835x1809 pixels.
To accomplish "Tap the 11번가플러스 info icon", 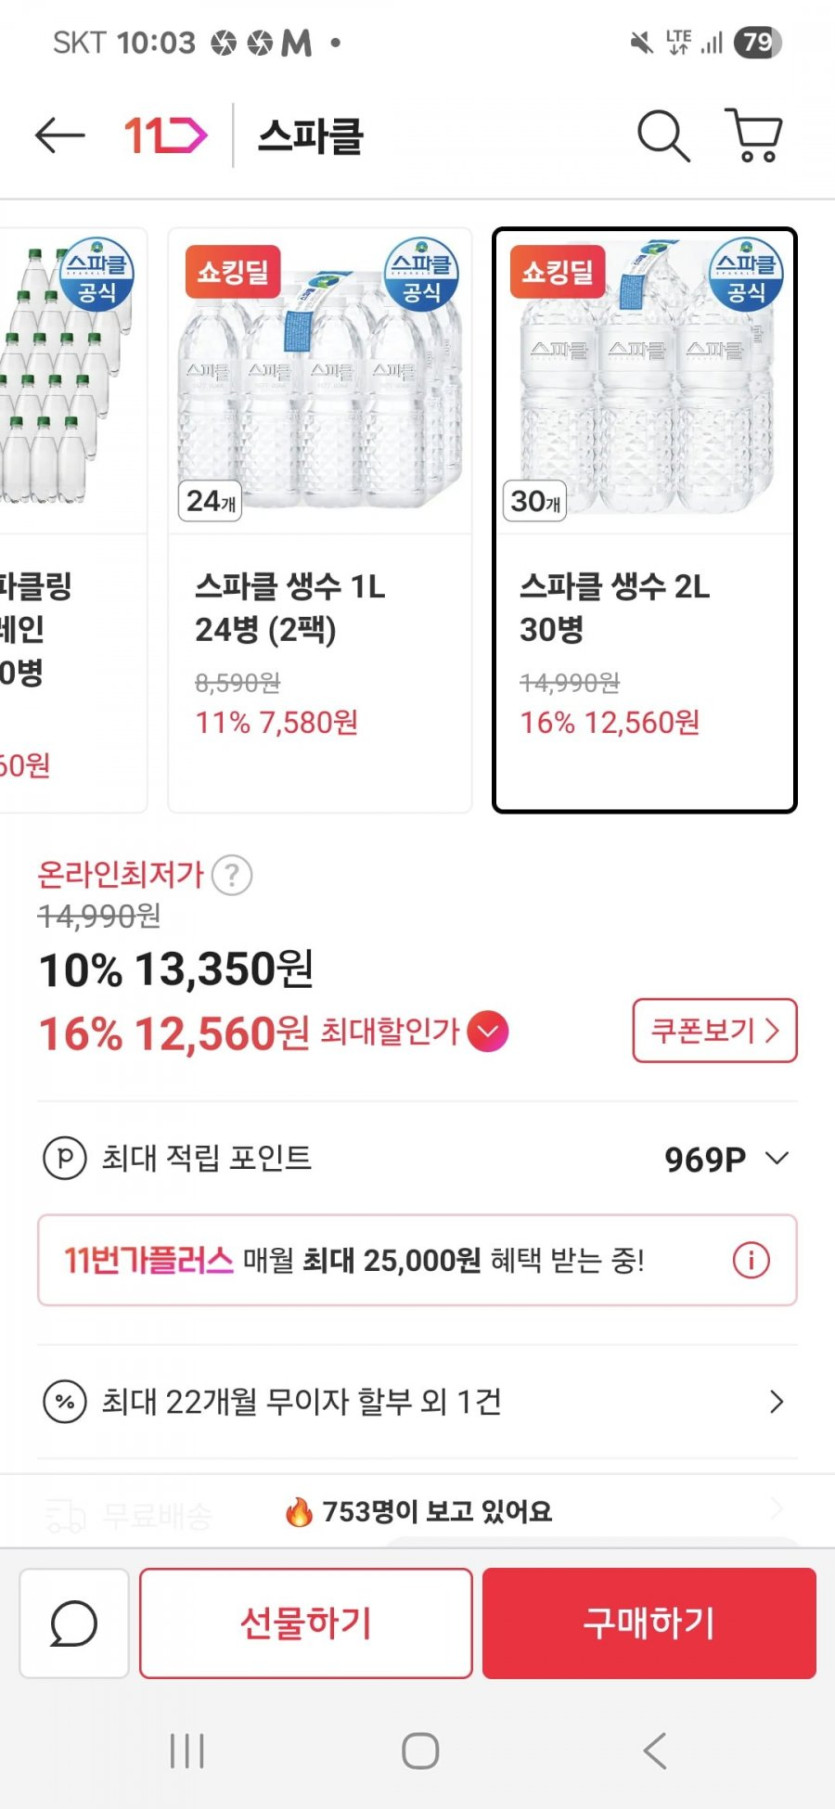I will pyautogui.click(x=751, y=1260).
